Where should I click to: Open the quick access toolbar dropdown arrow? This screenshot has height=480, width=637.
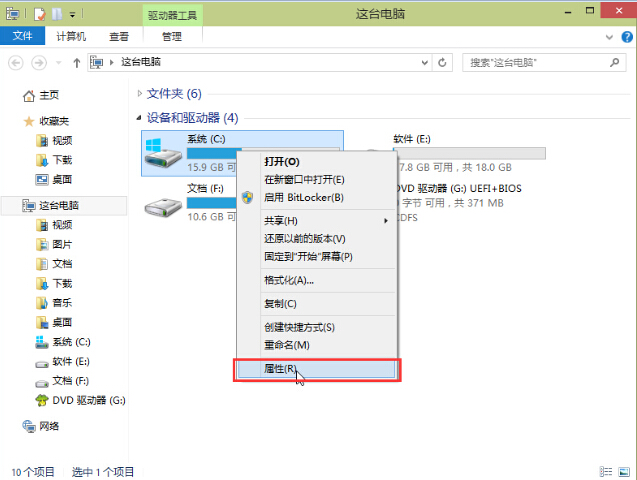[74, 15]
